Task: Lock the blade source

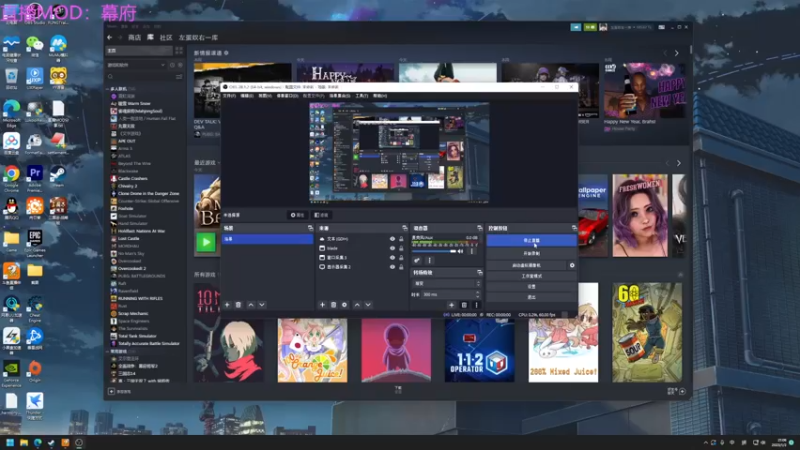Action: tap(401, 248)
